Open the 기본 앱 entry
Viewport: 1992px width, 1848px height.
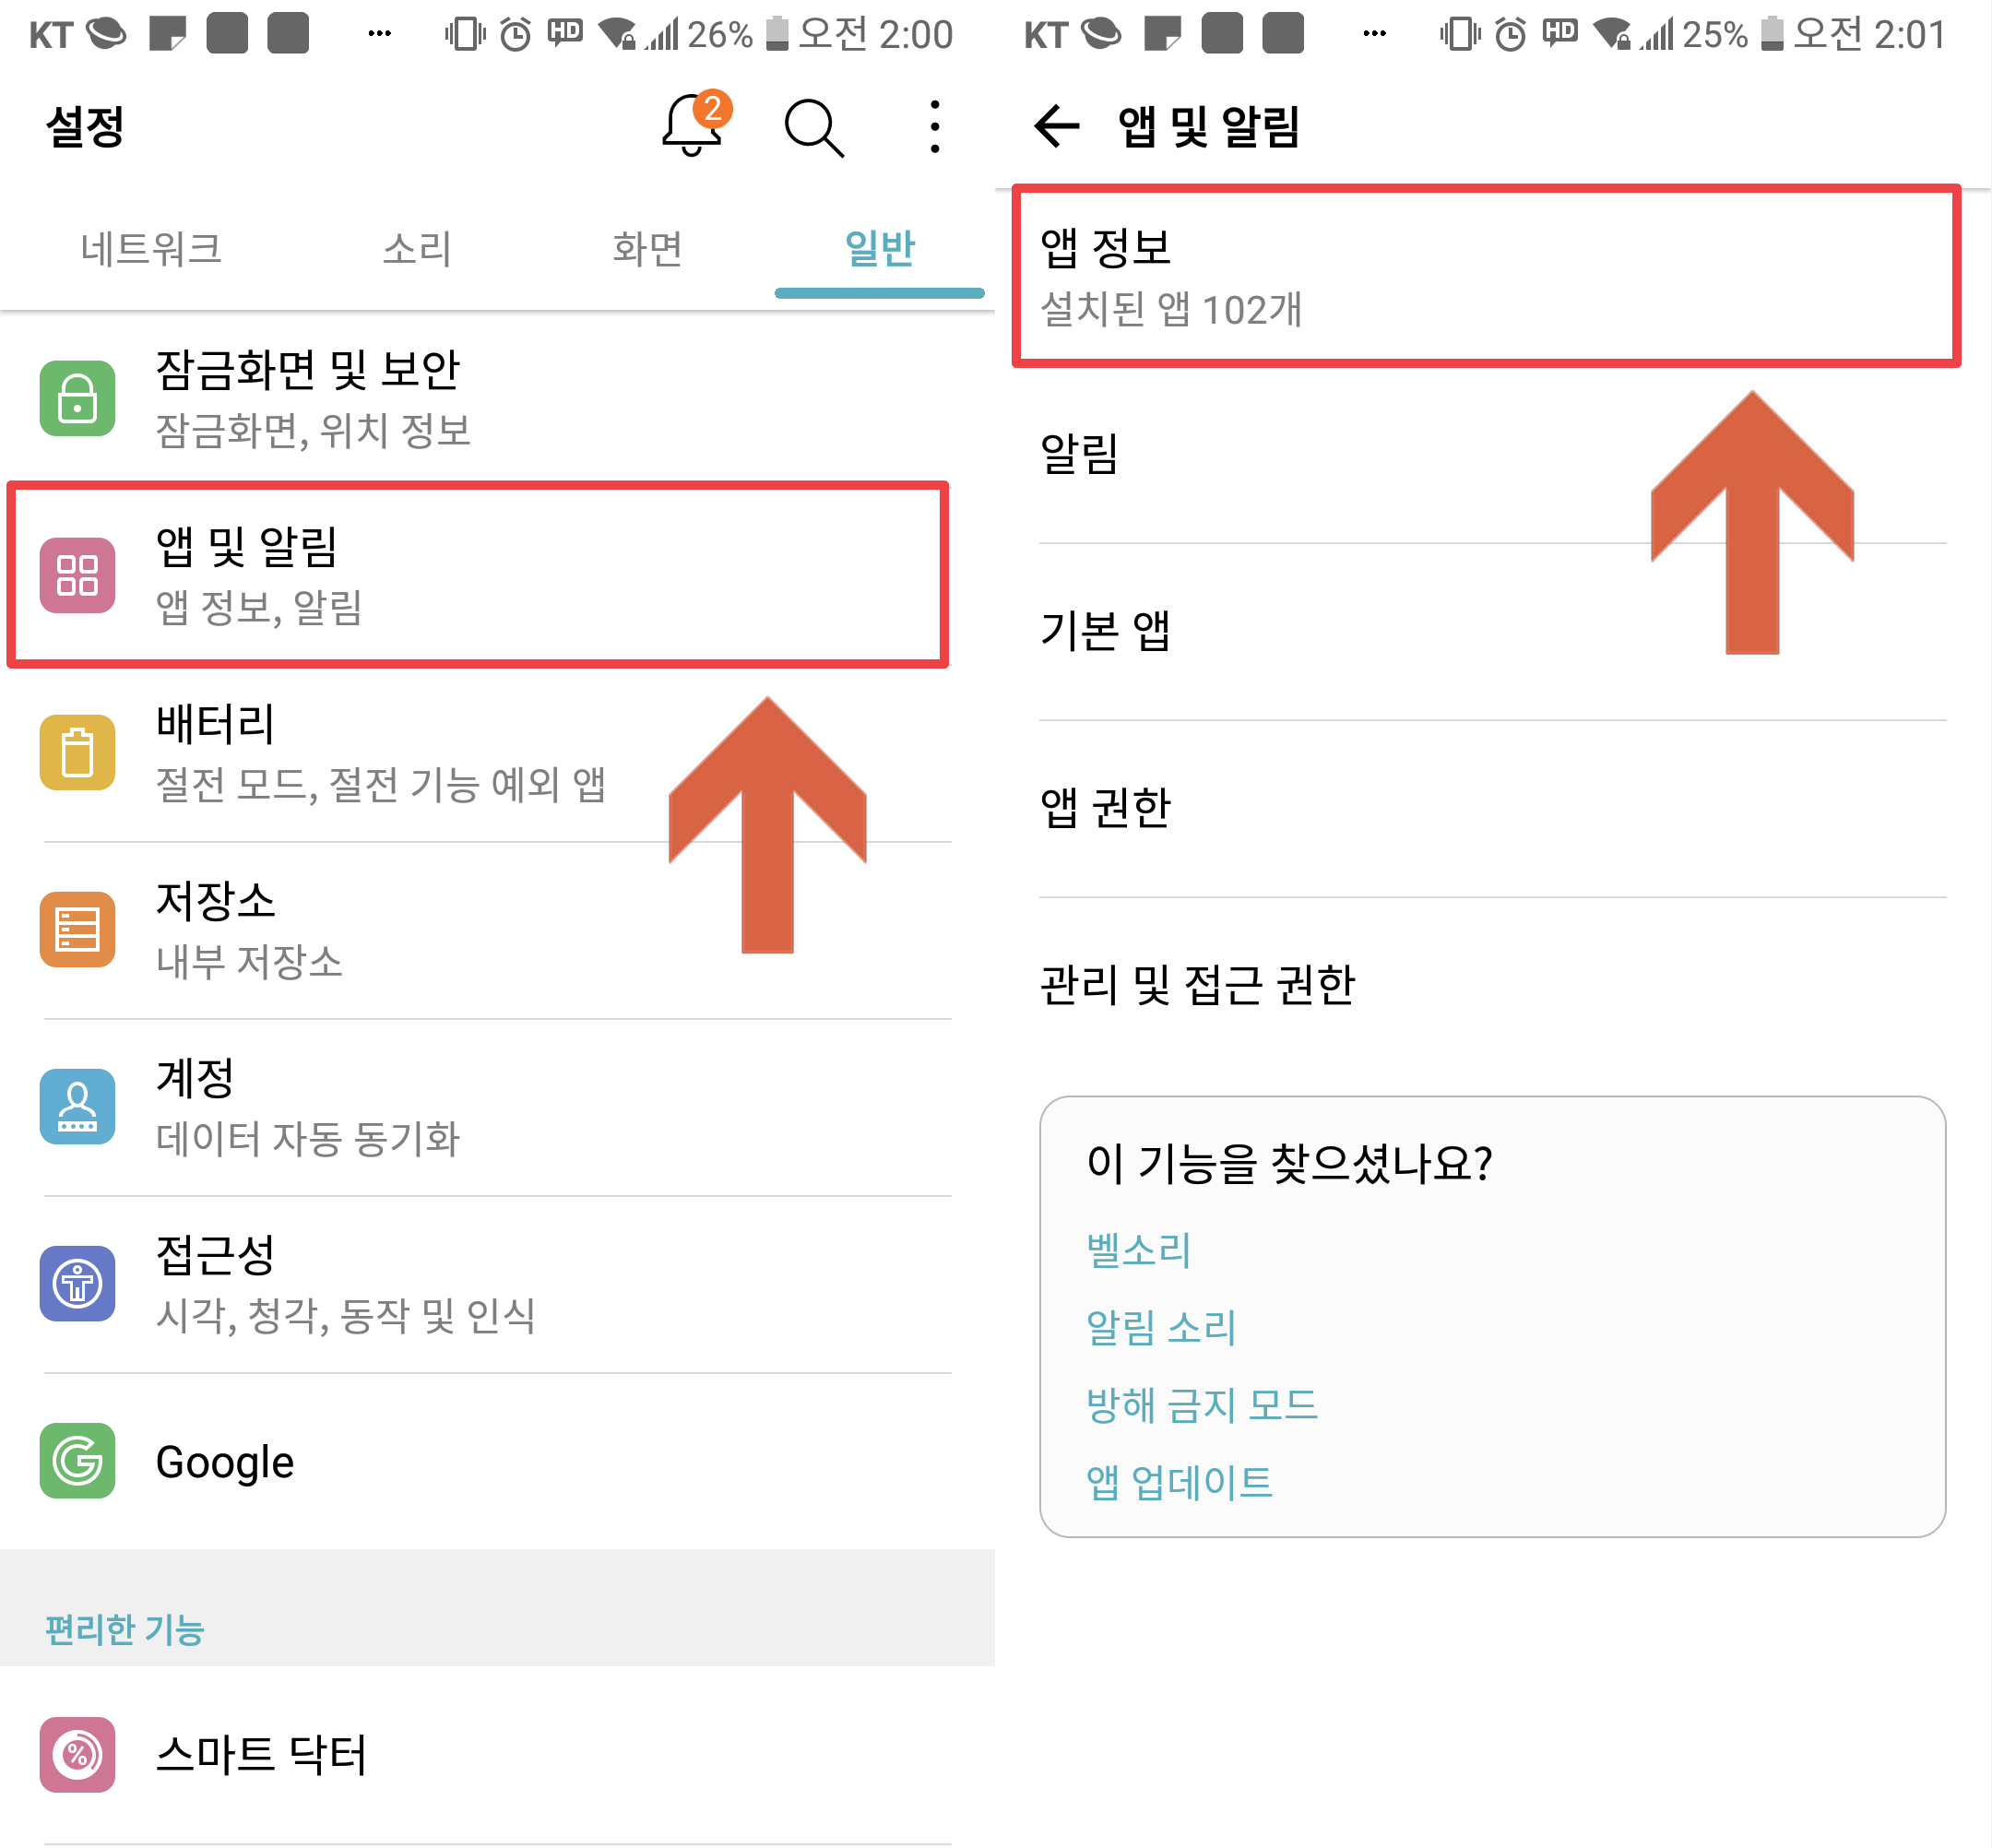click(1105, 631)
